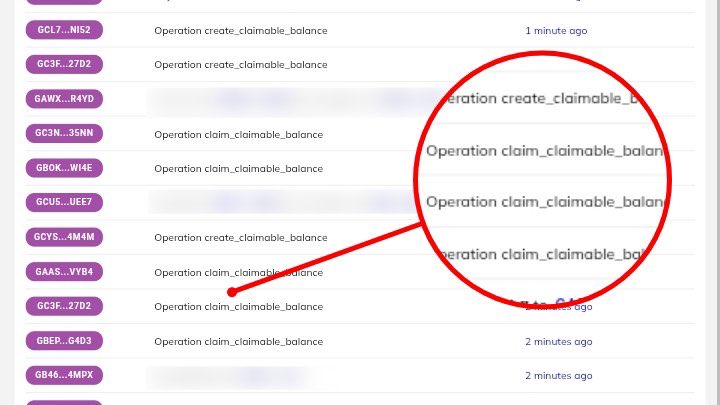Click '2 minutes ago' in GBEP...G4D3 row
Viewport: 720px width, 405px height.
559,342
